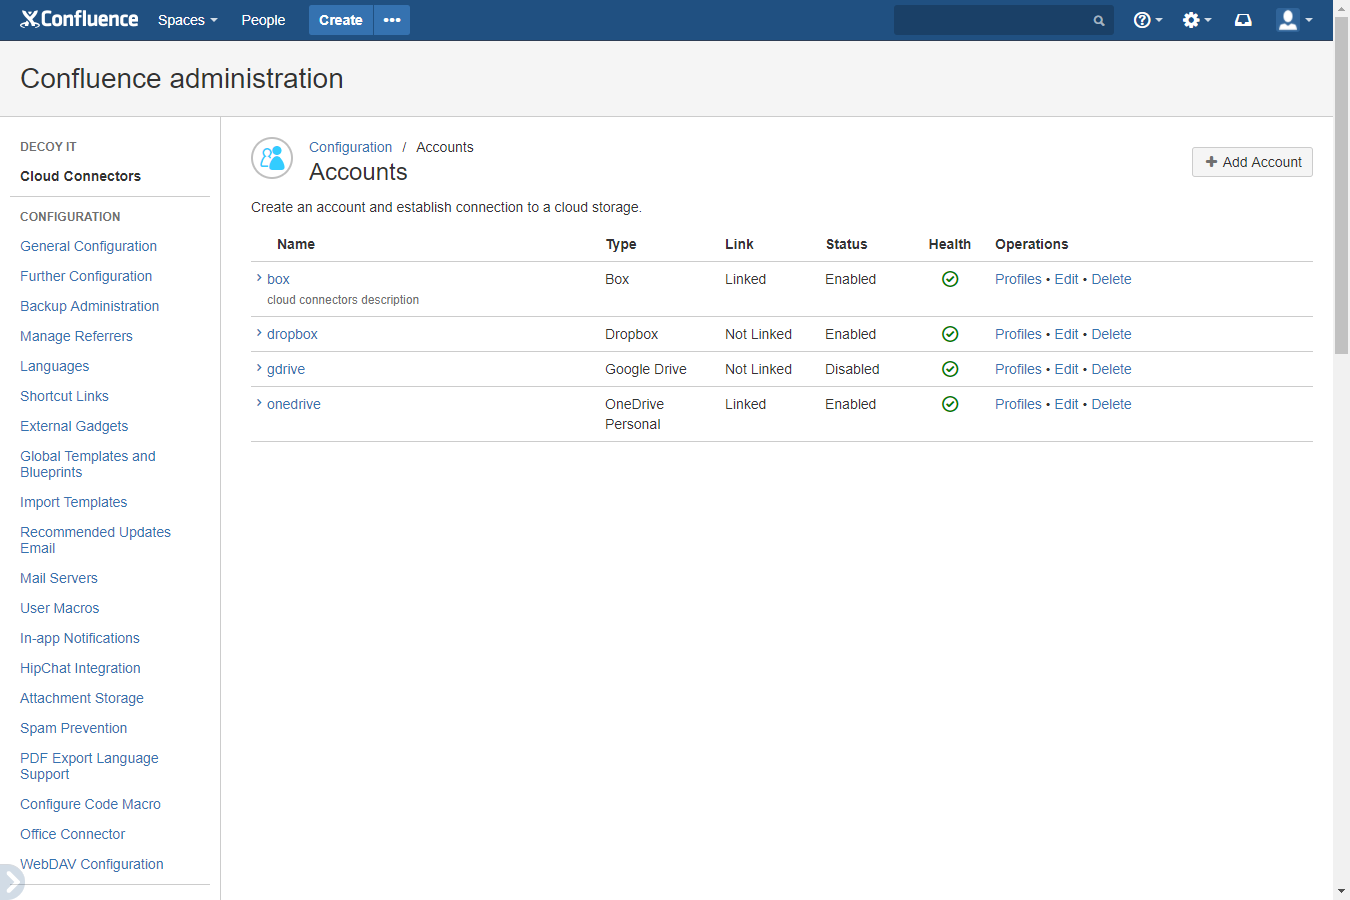Open Import Templates

[x=73, y=502]
